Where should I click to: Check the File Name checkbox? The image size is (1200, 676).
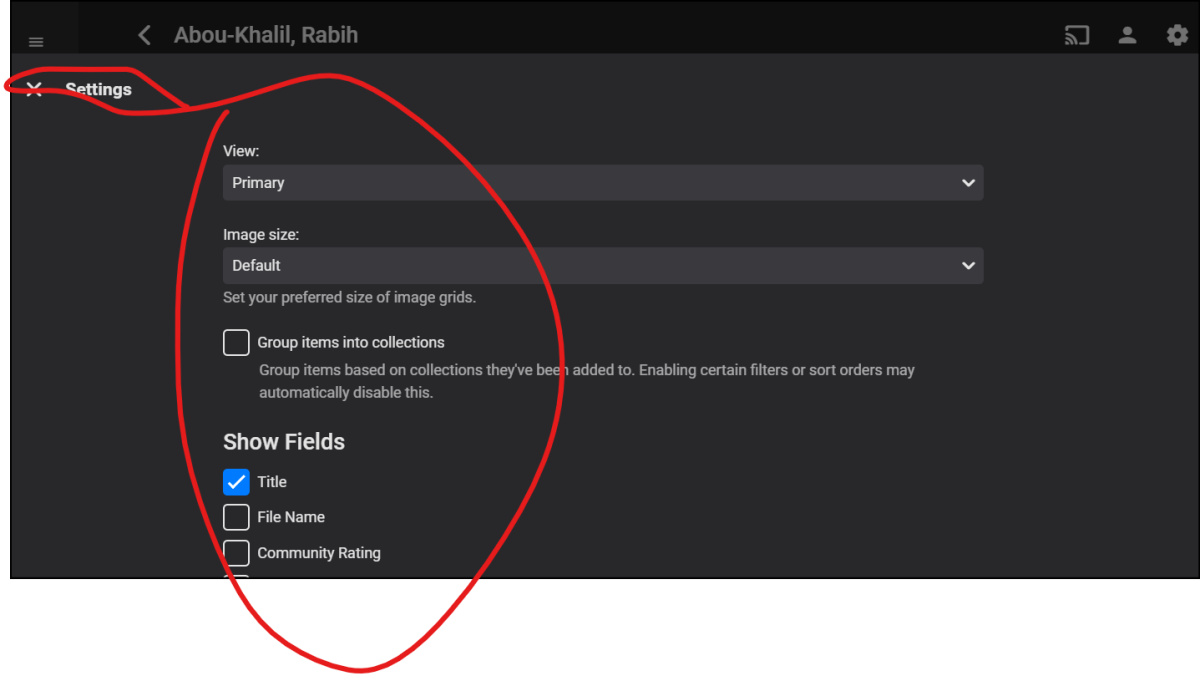[x=236, y=517]
